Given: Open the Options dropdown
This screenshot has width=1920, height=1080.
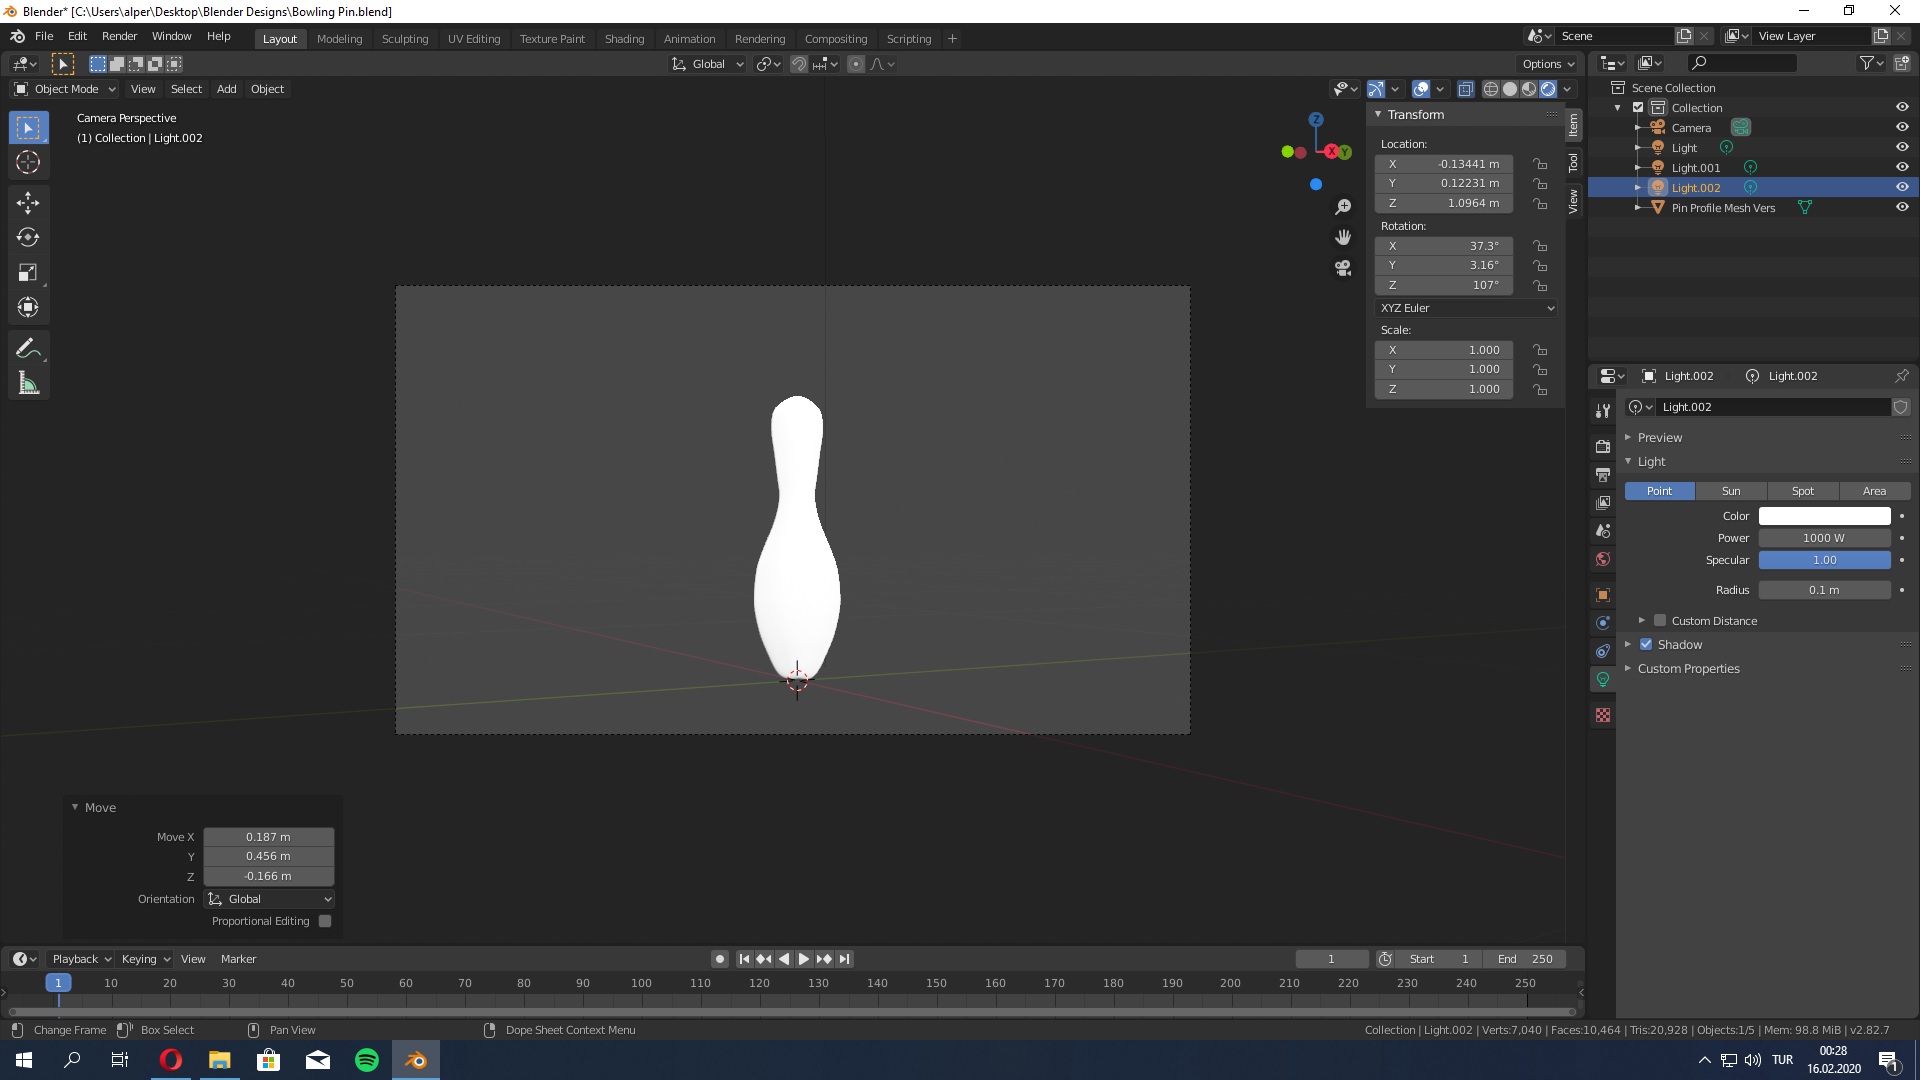Looking at the screenshot, I should (1548, 64).
